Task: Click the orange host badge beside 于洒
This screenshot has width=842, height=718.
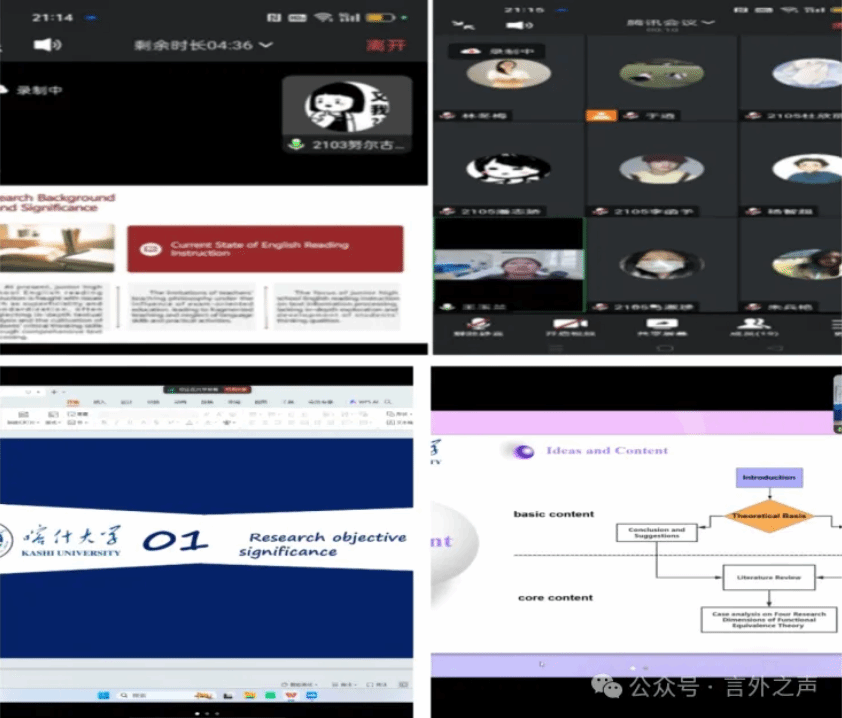Action: 600,115
